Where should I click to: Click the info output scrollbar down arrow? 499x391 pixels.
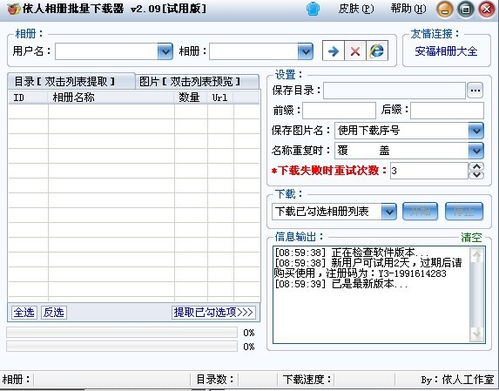tap(477, 333)
